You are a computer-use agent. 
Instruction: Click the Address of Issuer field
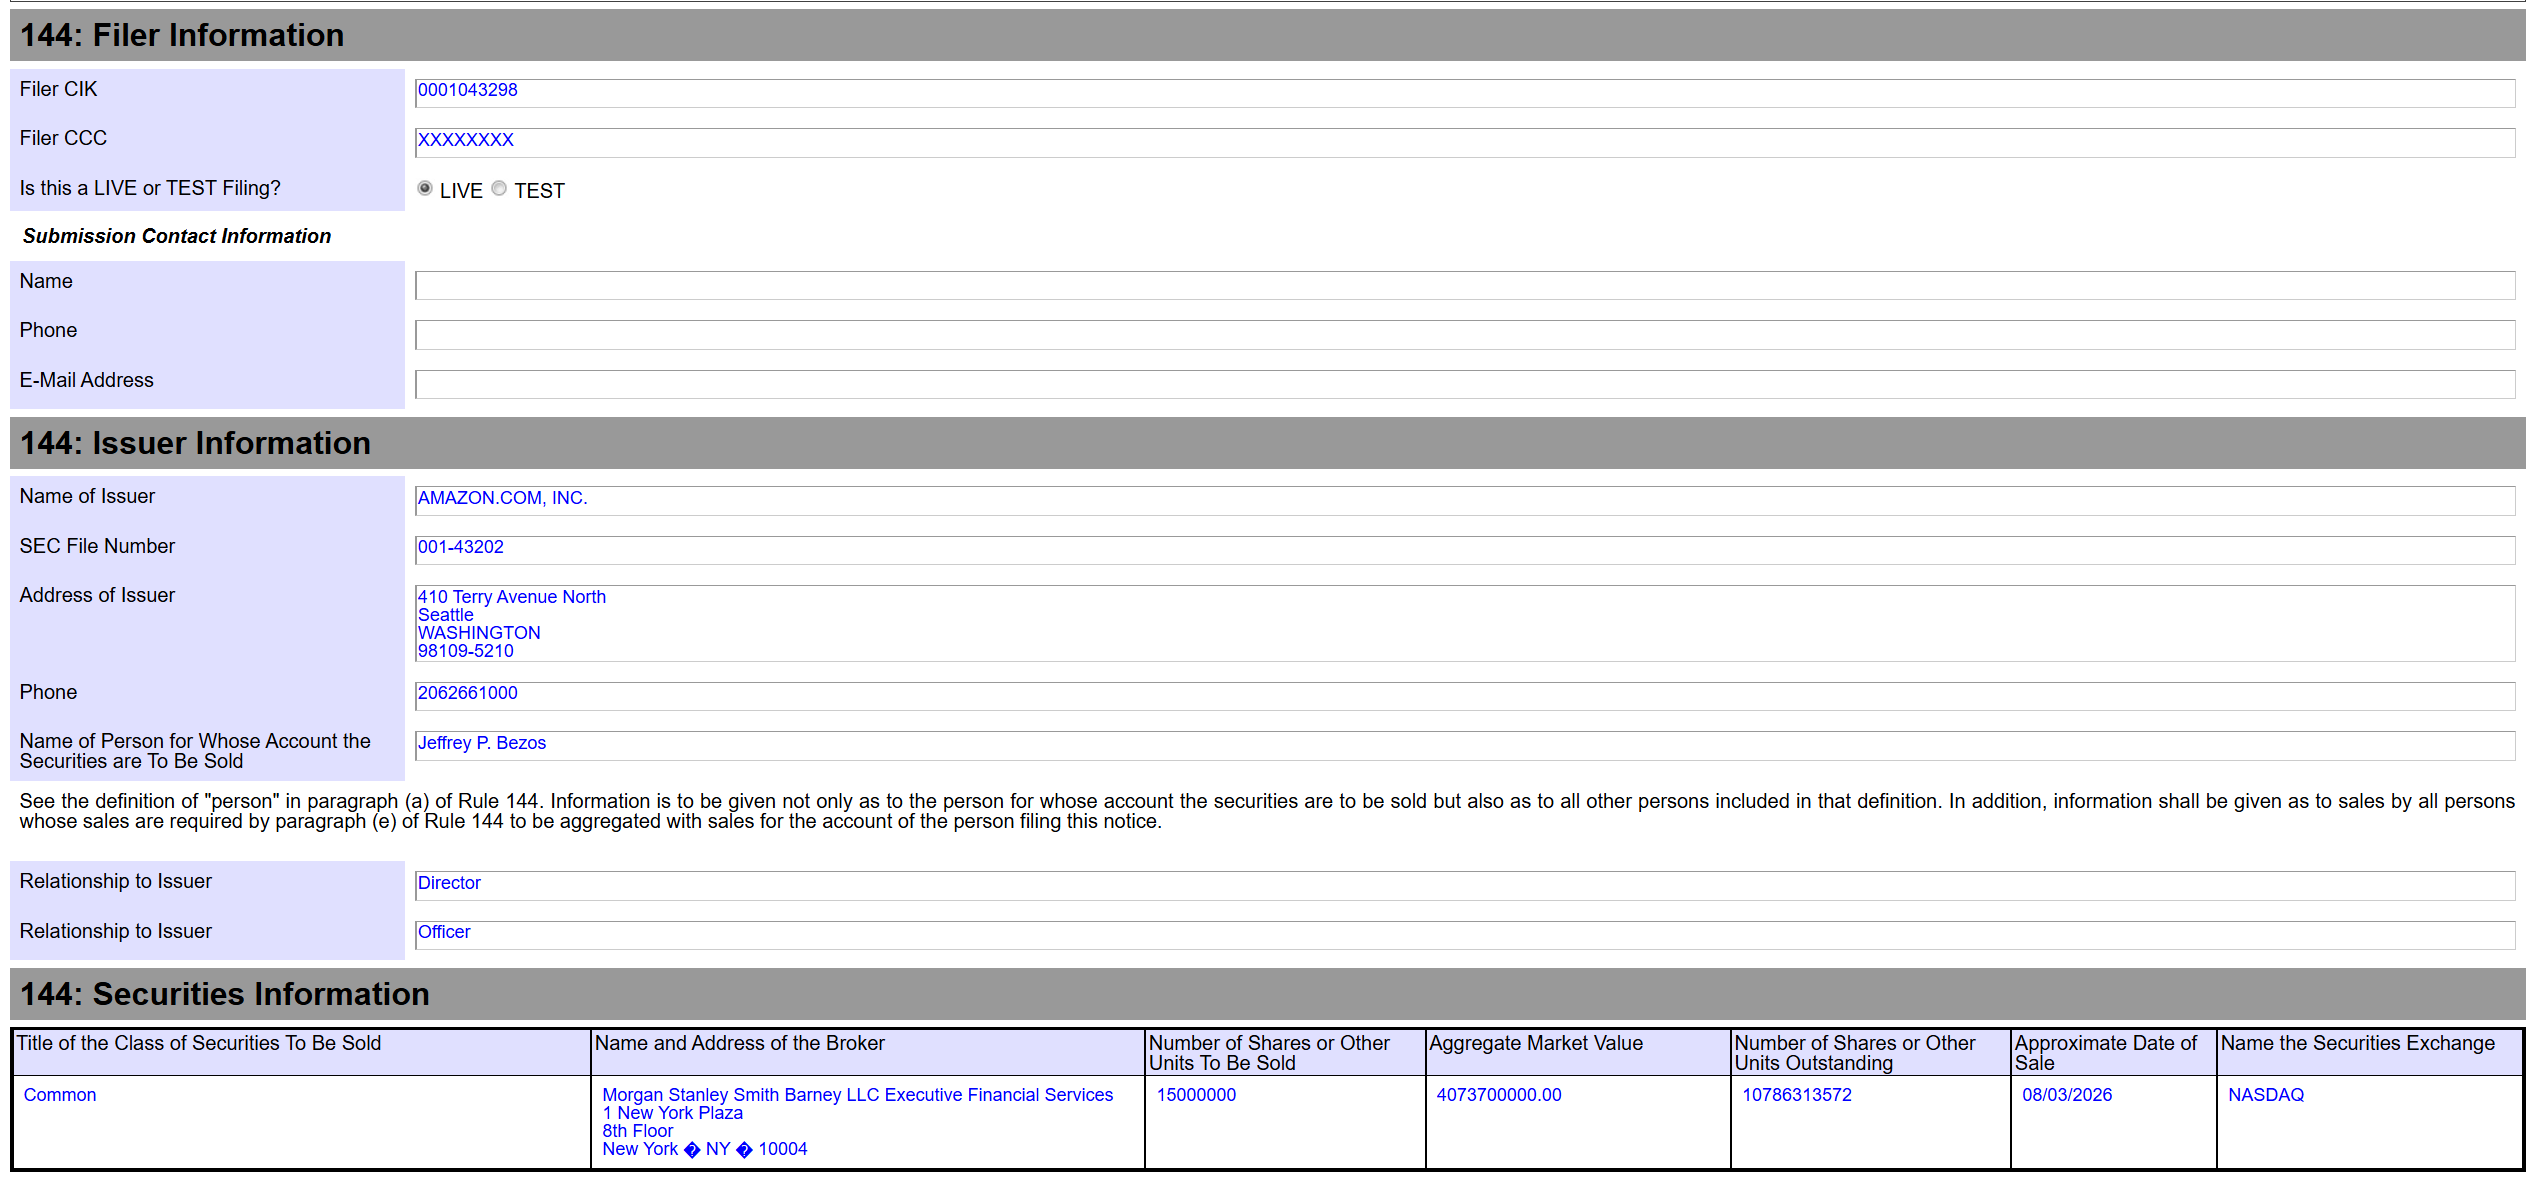click(x=1465, y=623)
